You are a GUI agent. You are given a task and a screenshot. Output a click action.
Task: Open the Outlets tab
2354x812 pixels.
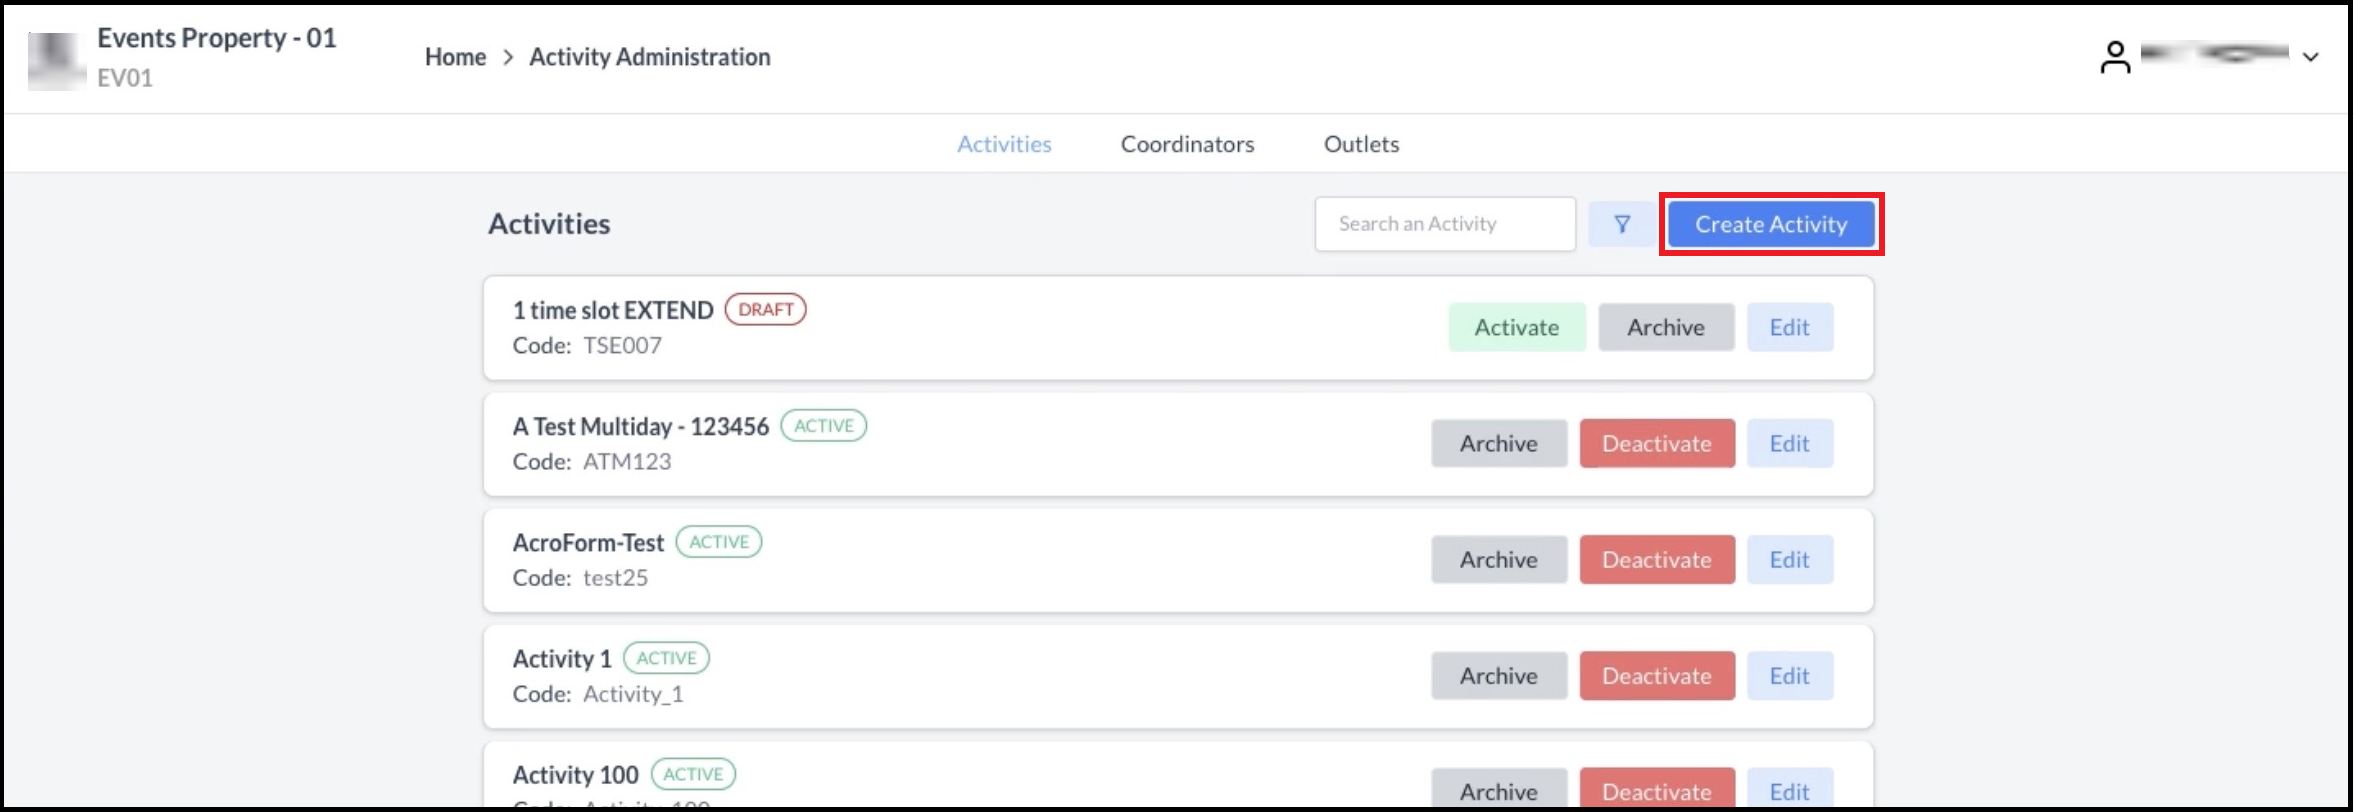coord(1360,144)
